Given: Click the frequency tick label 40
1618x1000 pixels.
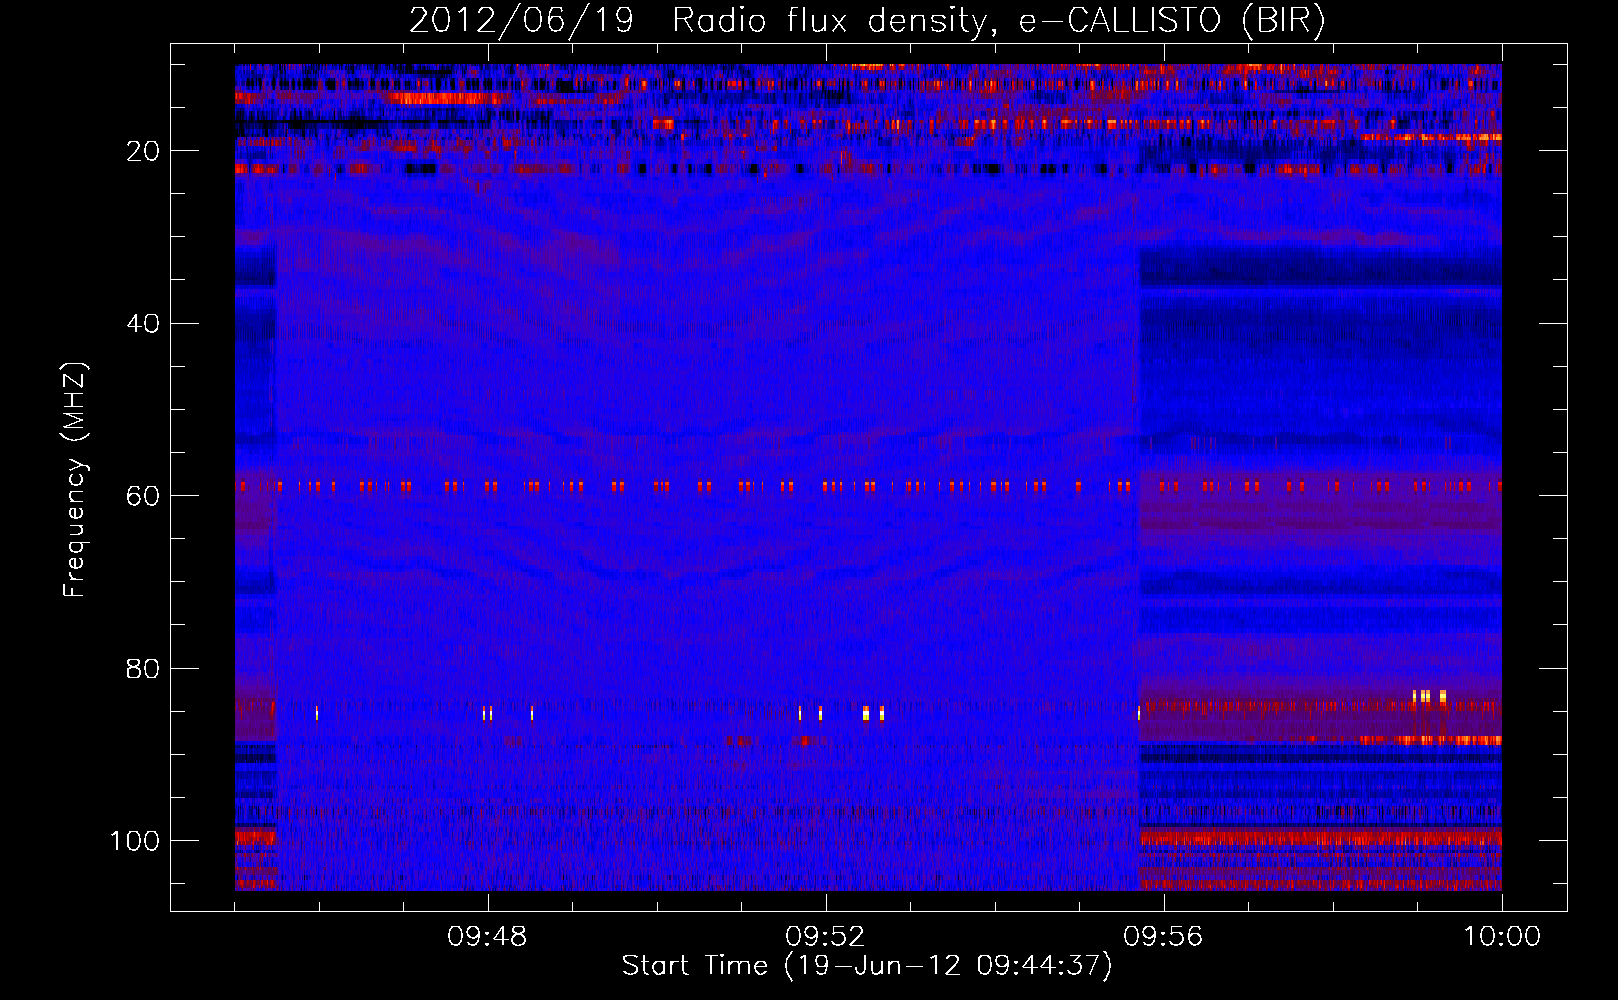Looking at the screenshot, I should point(144,324).
